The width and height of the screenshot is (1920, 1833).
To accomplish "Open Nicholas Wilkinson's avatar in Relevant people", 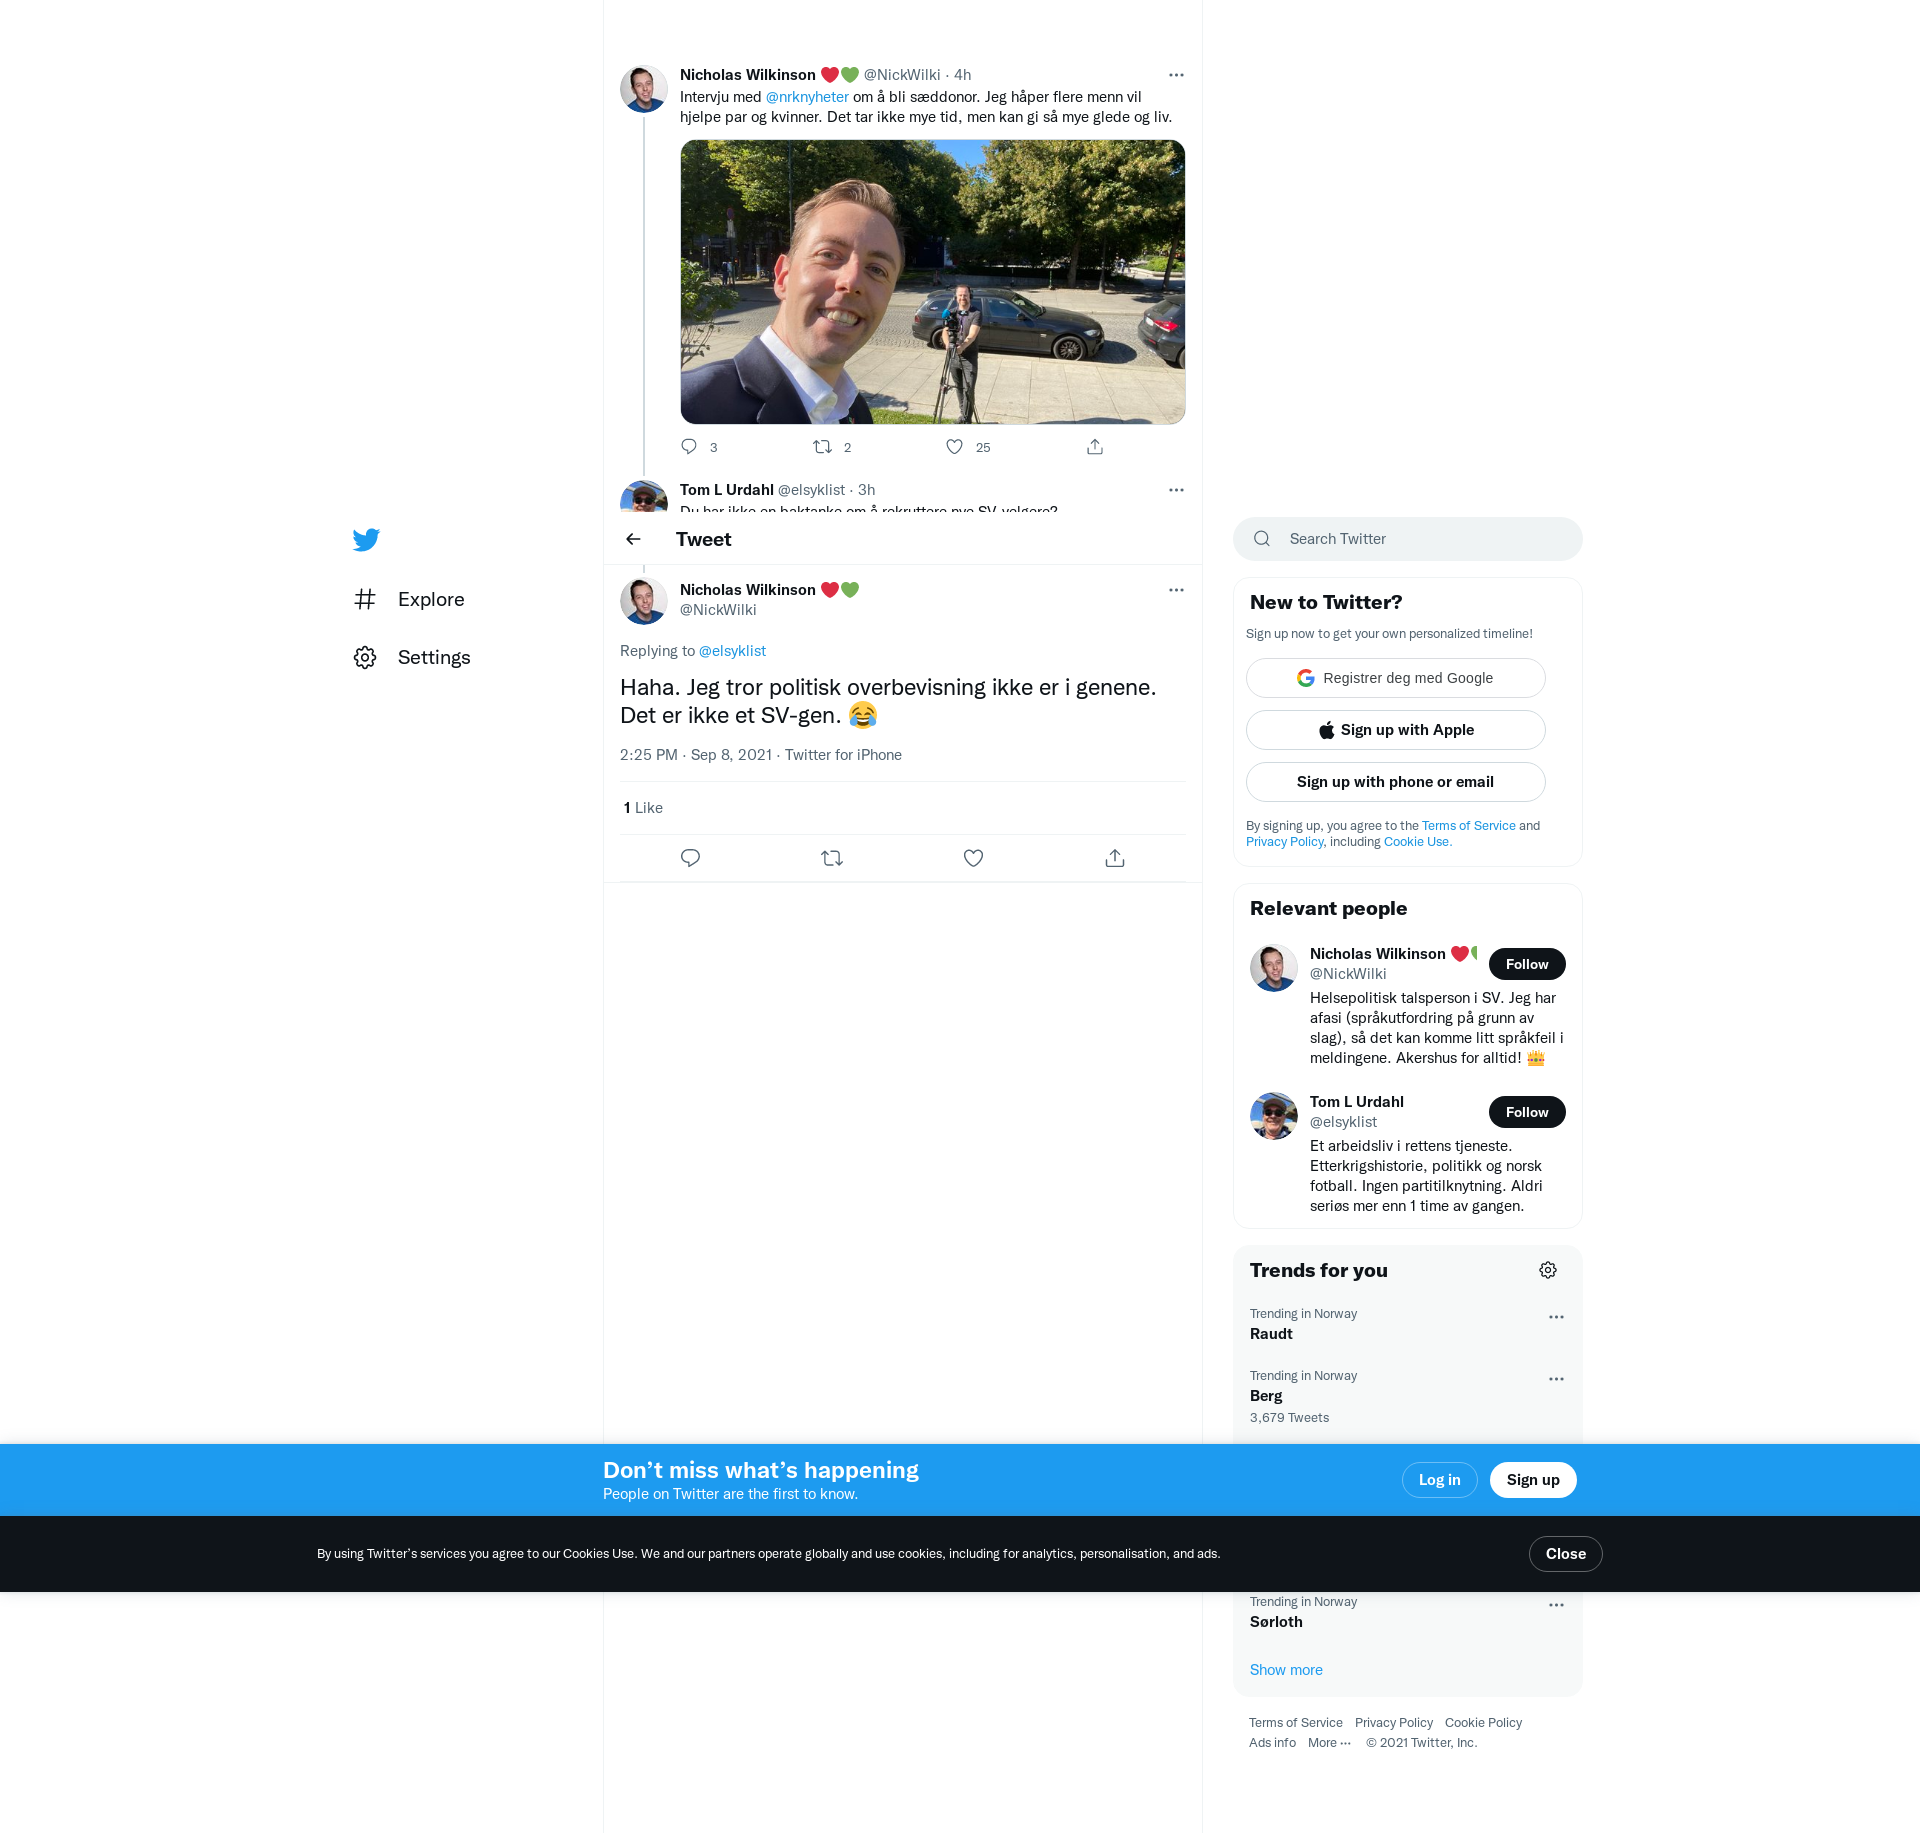I will [1274, 968].
